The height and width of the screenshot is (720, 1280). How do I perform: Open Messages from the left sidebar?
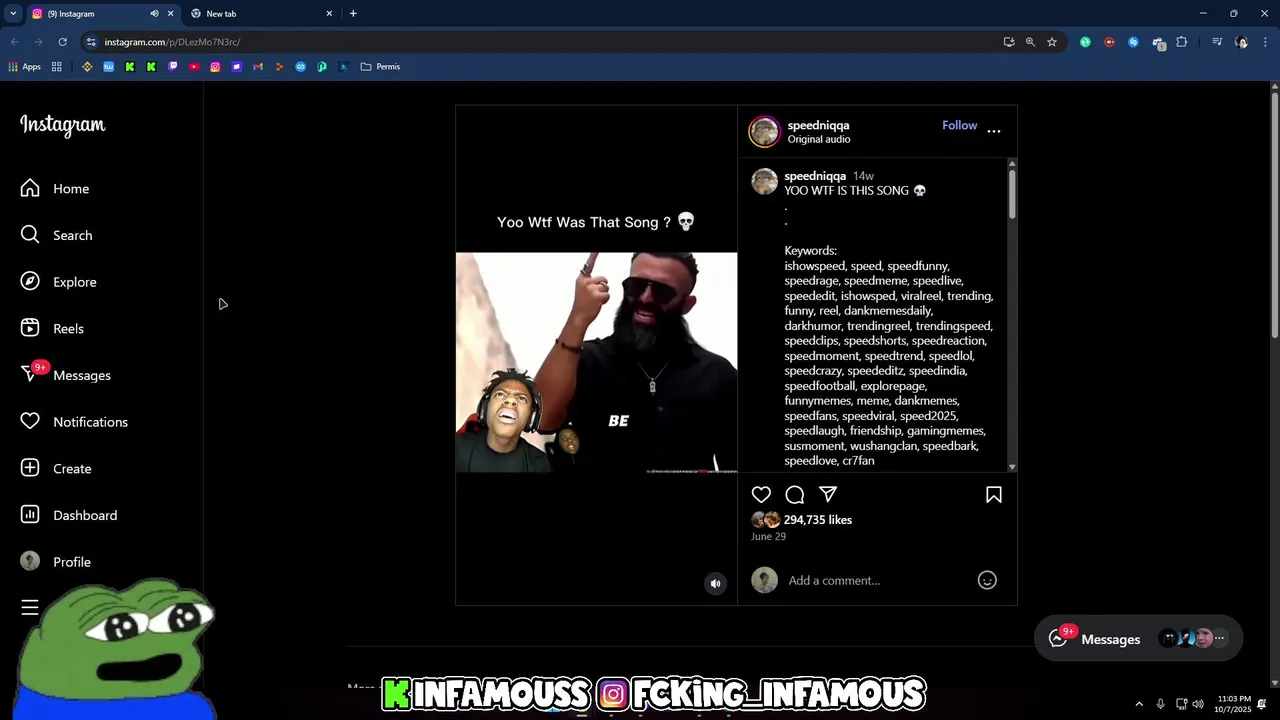(x=67, y=375)
